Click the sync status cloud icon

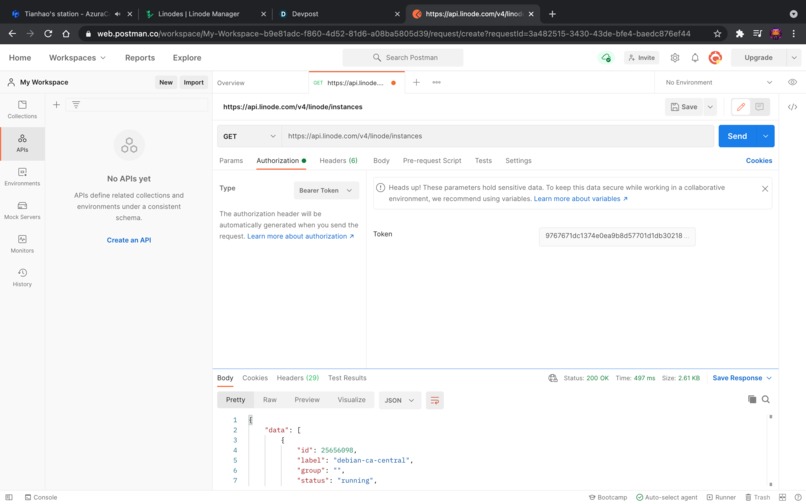click(607, 58)
